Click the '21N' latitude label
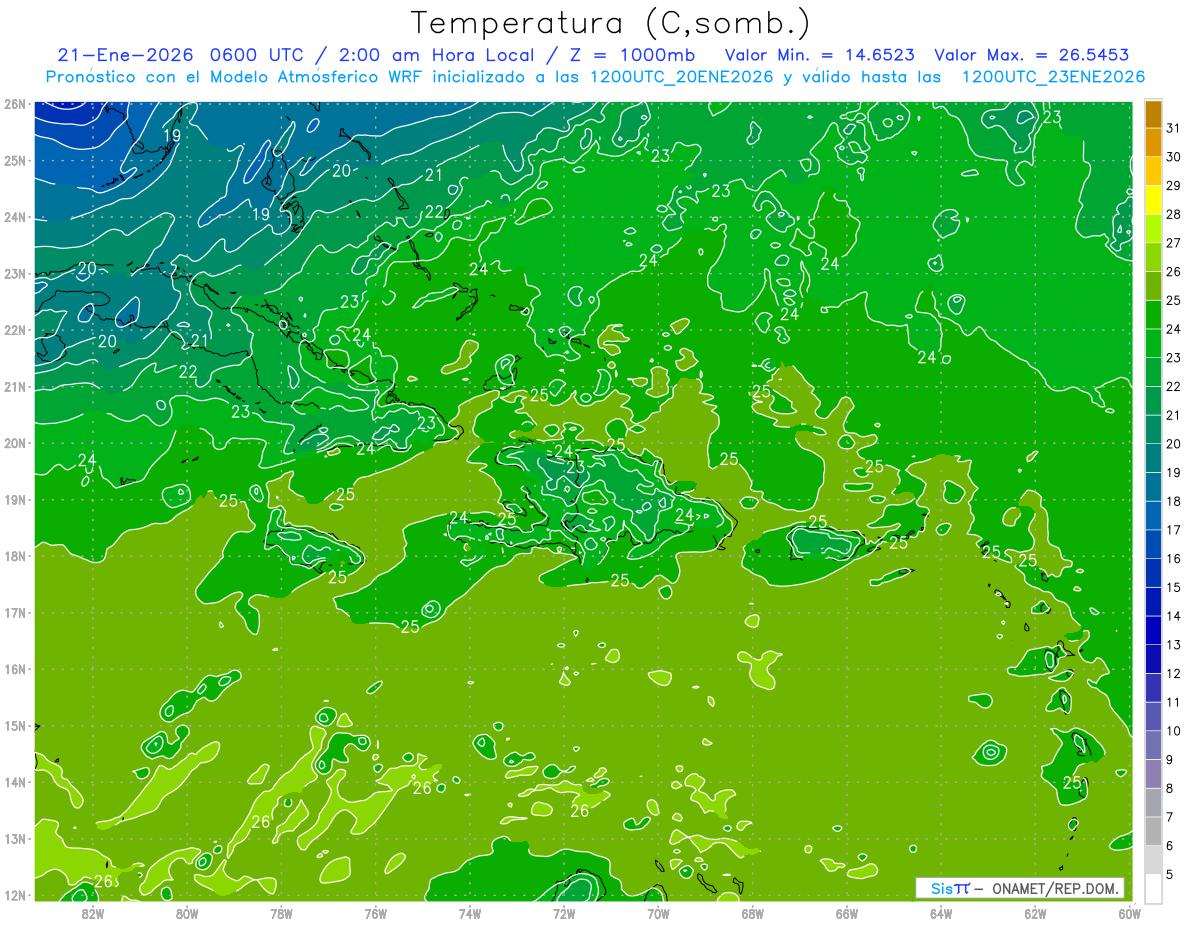The width and height of the screenshot is (1200, 927). point(14,387)
